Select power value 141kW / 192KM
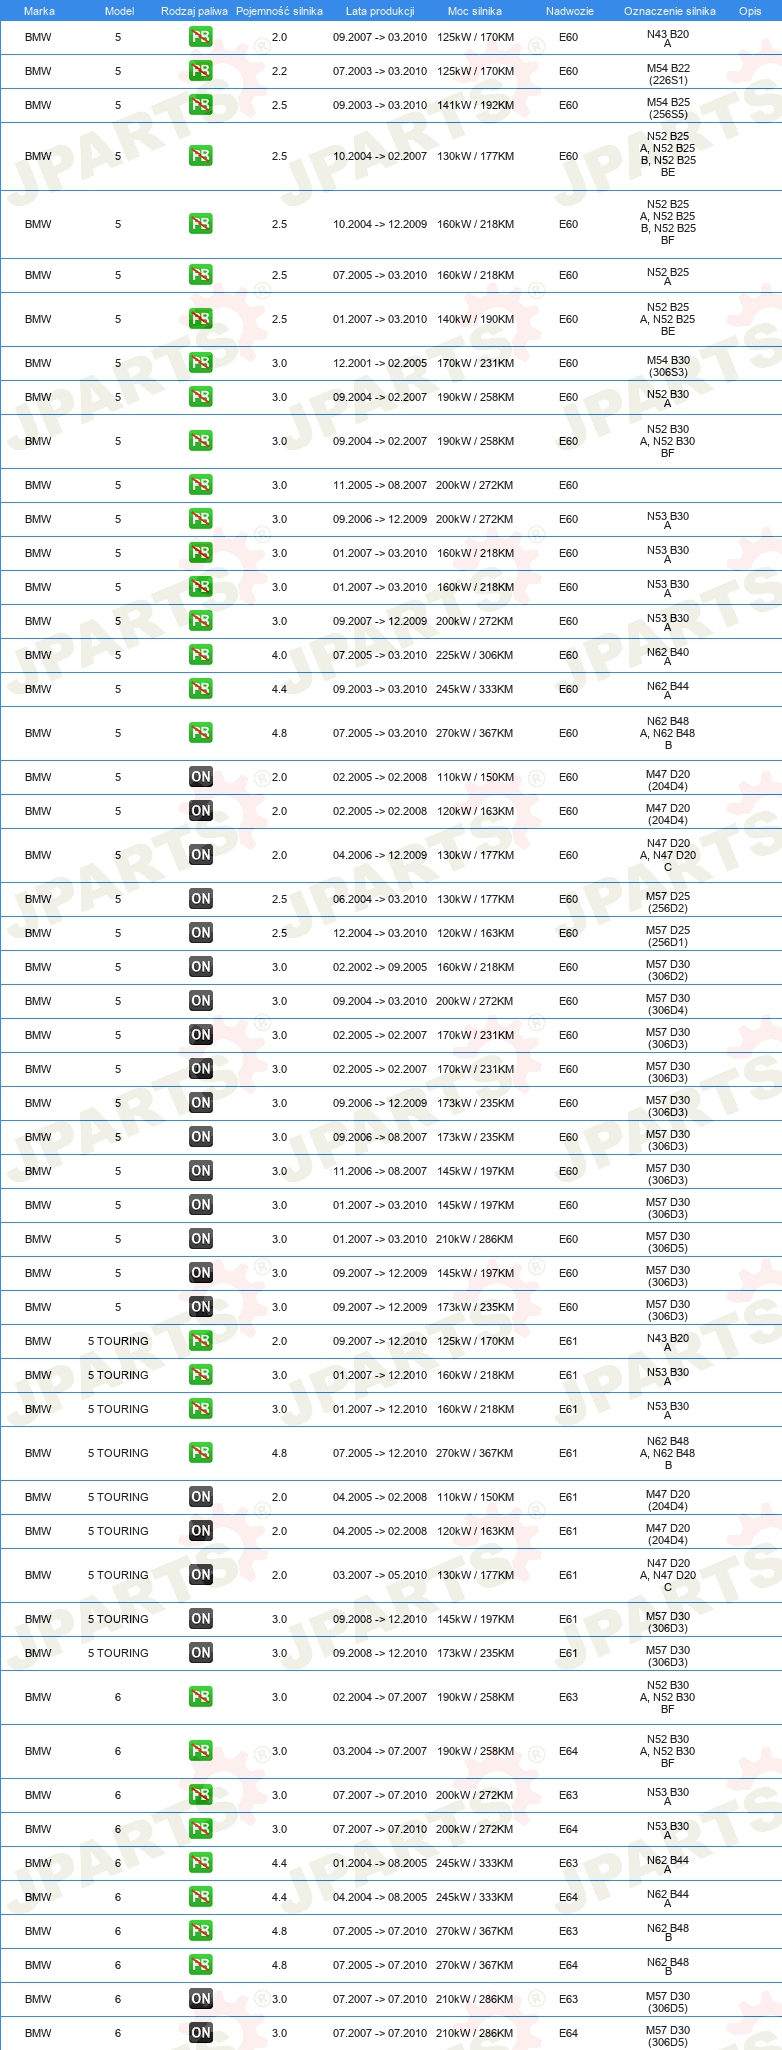The image size is (782, 2050). [x=475, y=106]
